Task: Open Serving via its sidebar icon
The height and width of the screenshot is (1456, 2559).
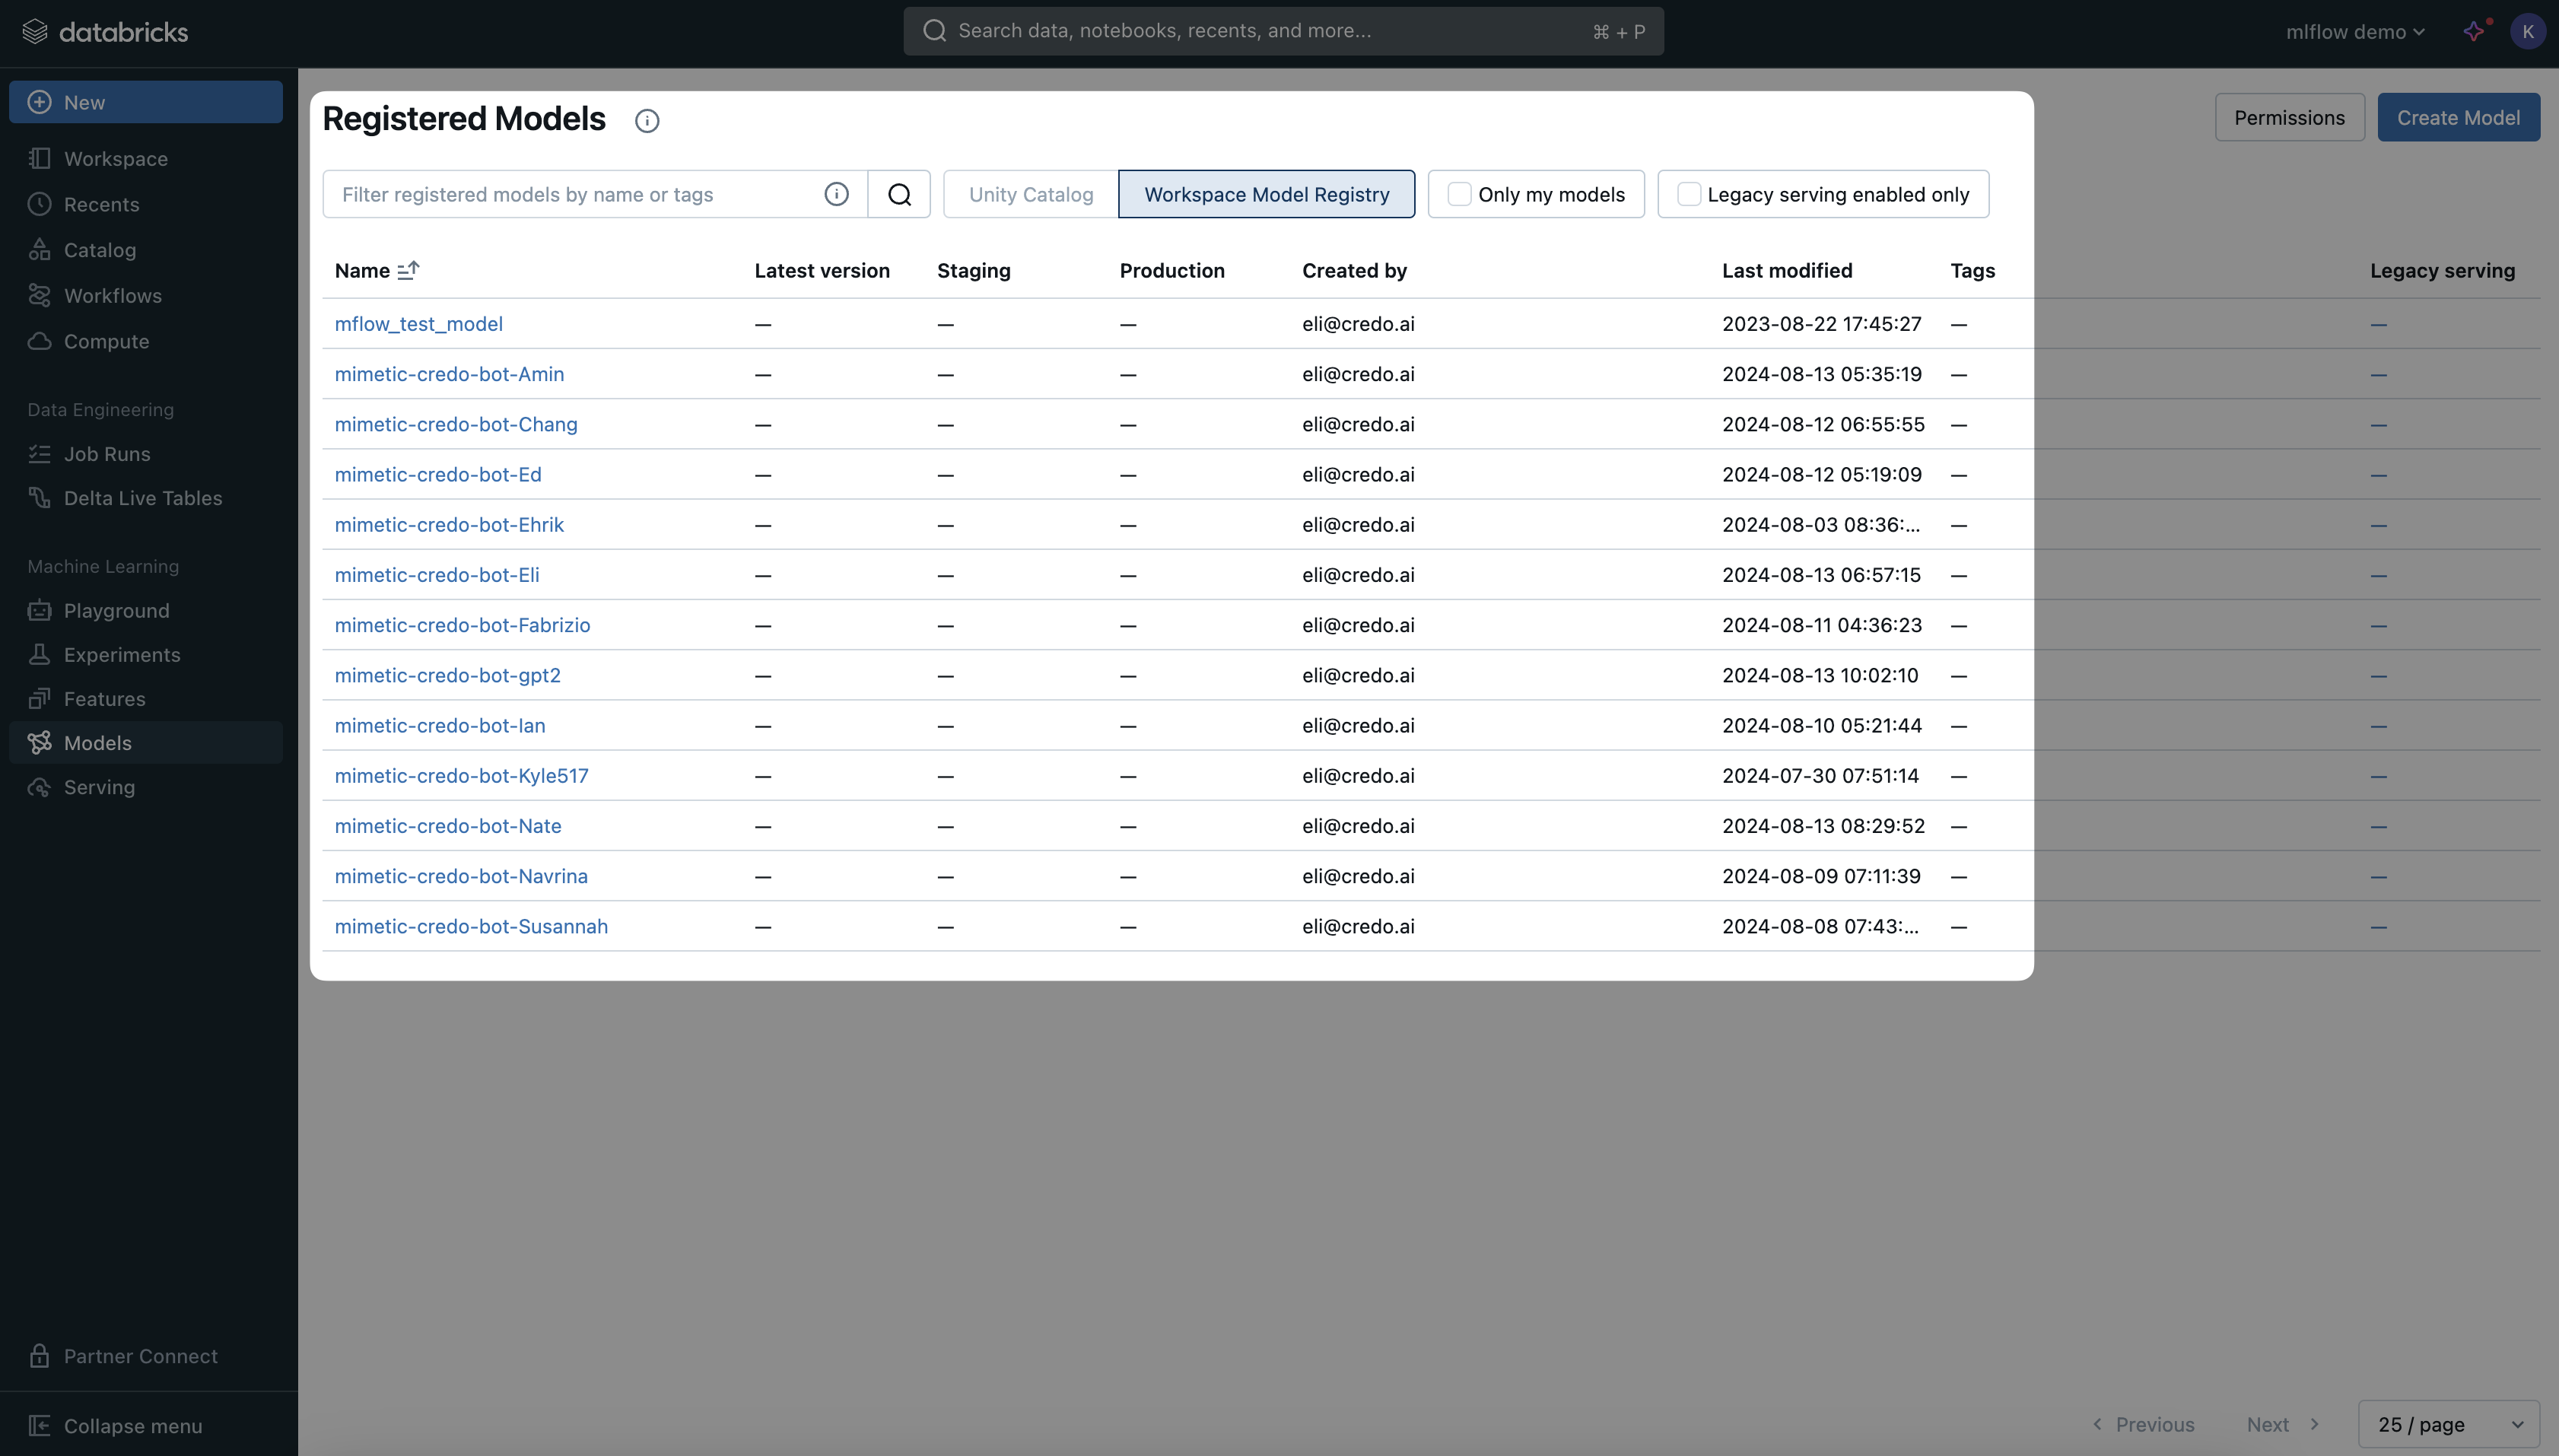Action: [x=40, y=787]
